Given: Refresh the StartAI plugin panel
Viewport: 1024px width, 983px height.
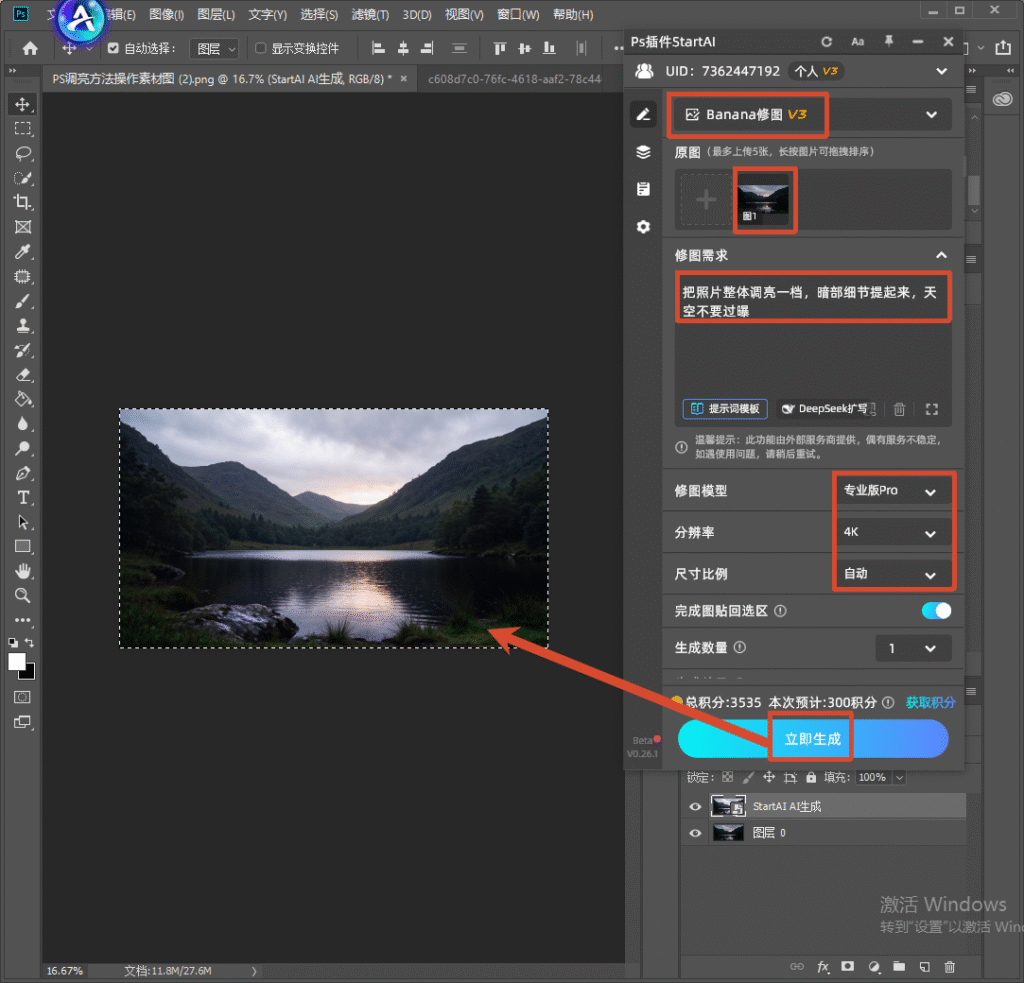Looking at the screenshot, I should [x=827, y=42].
